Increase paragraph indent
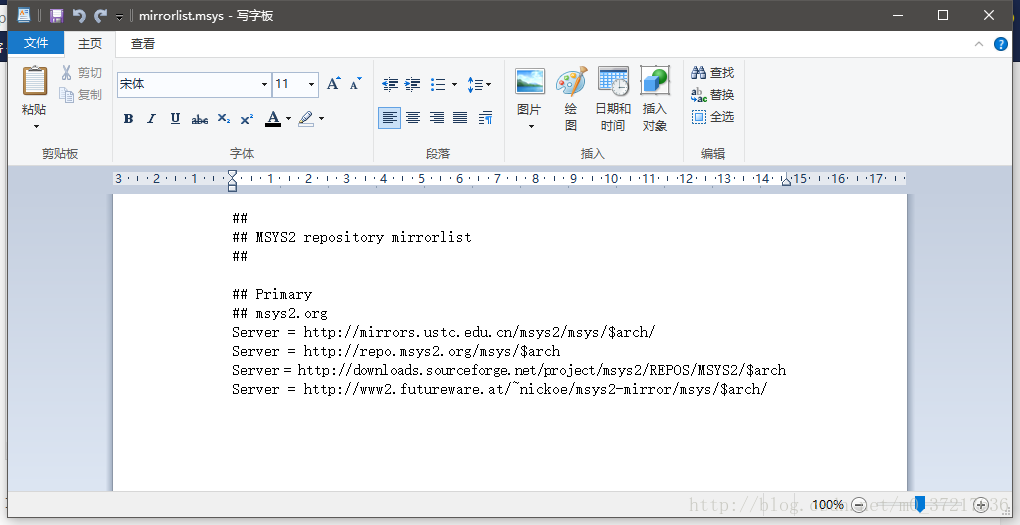The height and width of the screenshot is (525, 1020). (x=412, y=85)
